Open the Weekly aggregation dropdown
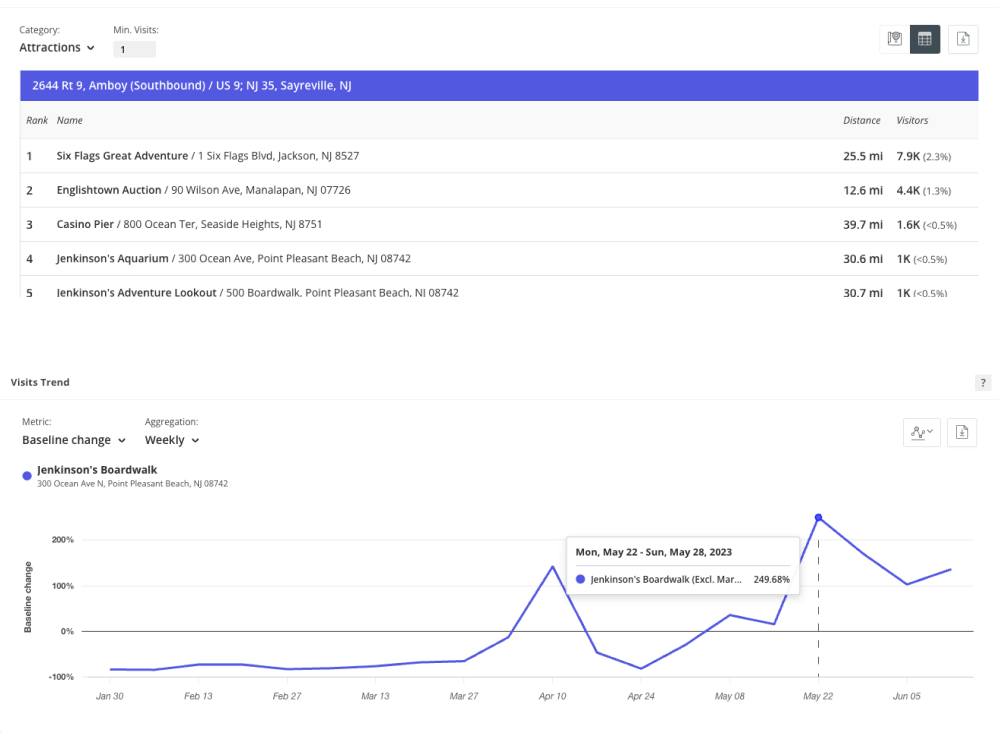This screenshot has width=999, height=732. coord(172,440)
